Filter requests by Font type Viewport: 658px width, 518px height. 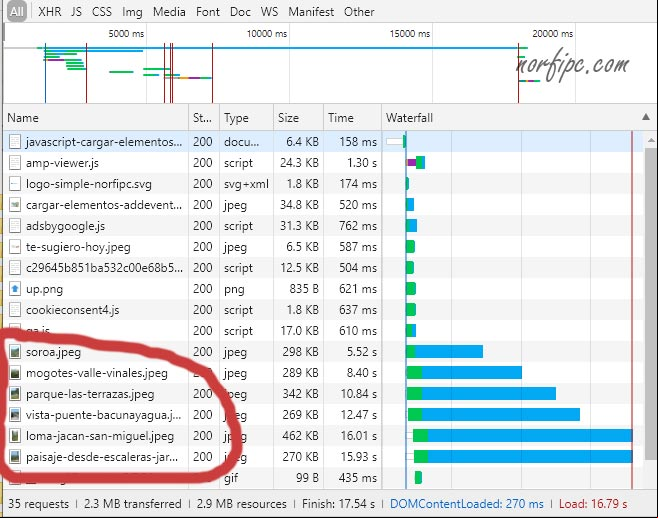[x=207, y=12]
